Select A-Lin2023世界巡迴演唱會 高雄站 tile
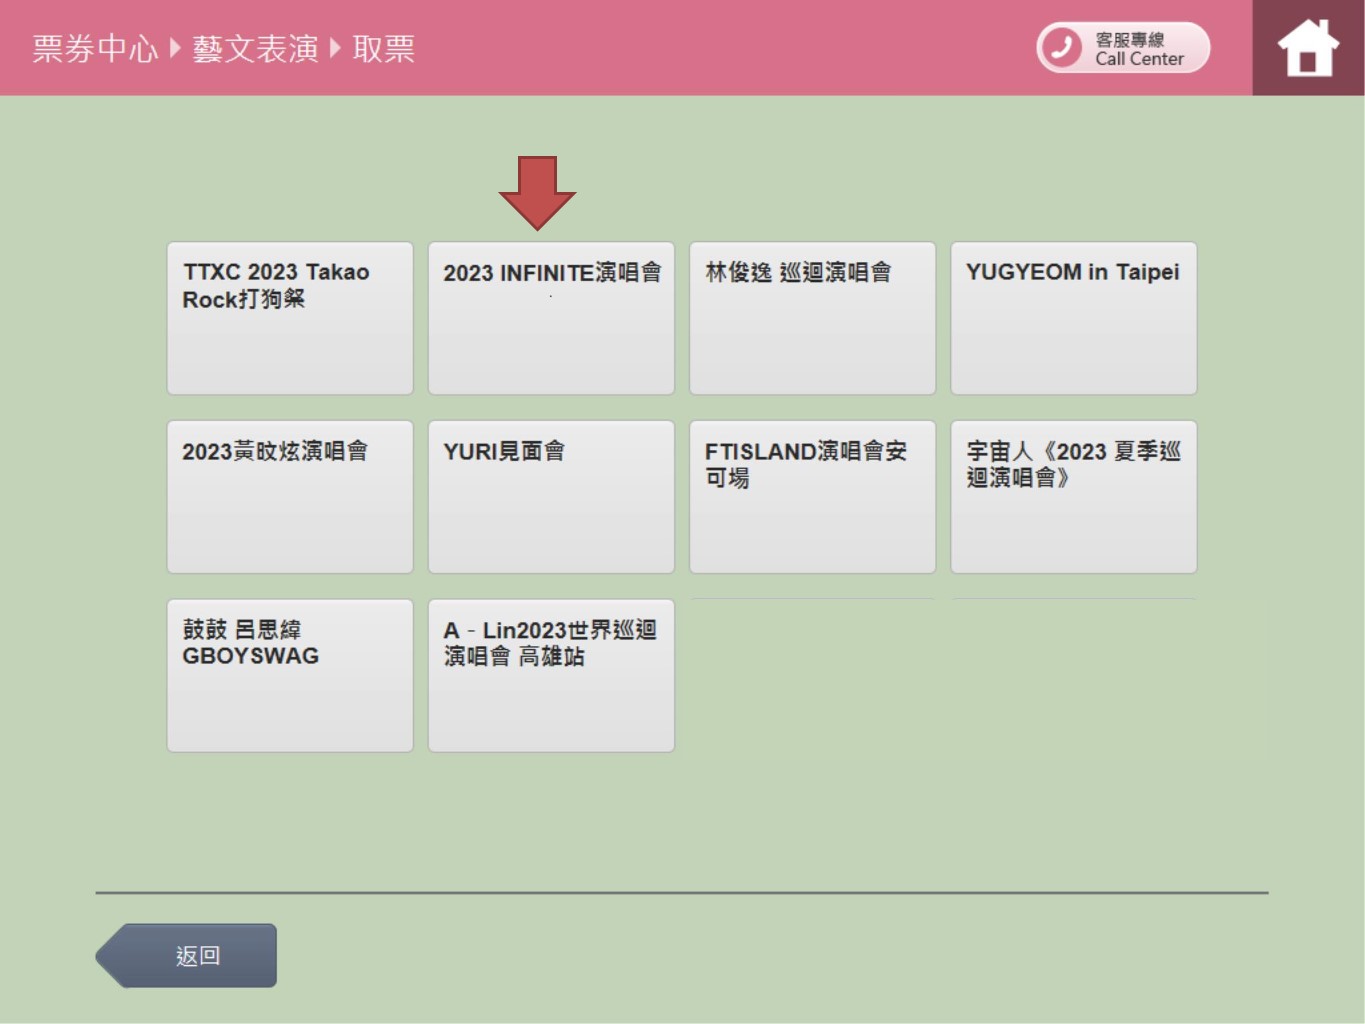 (x=551, y=676)
